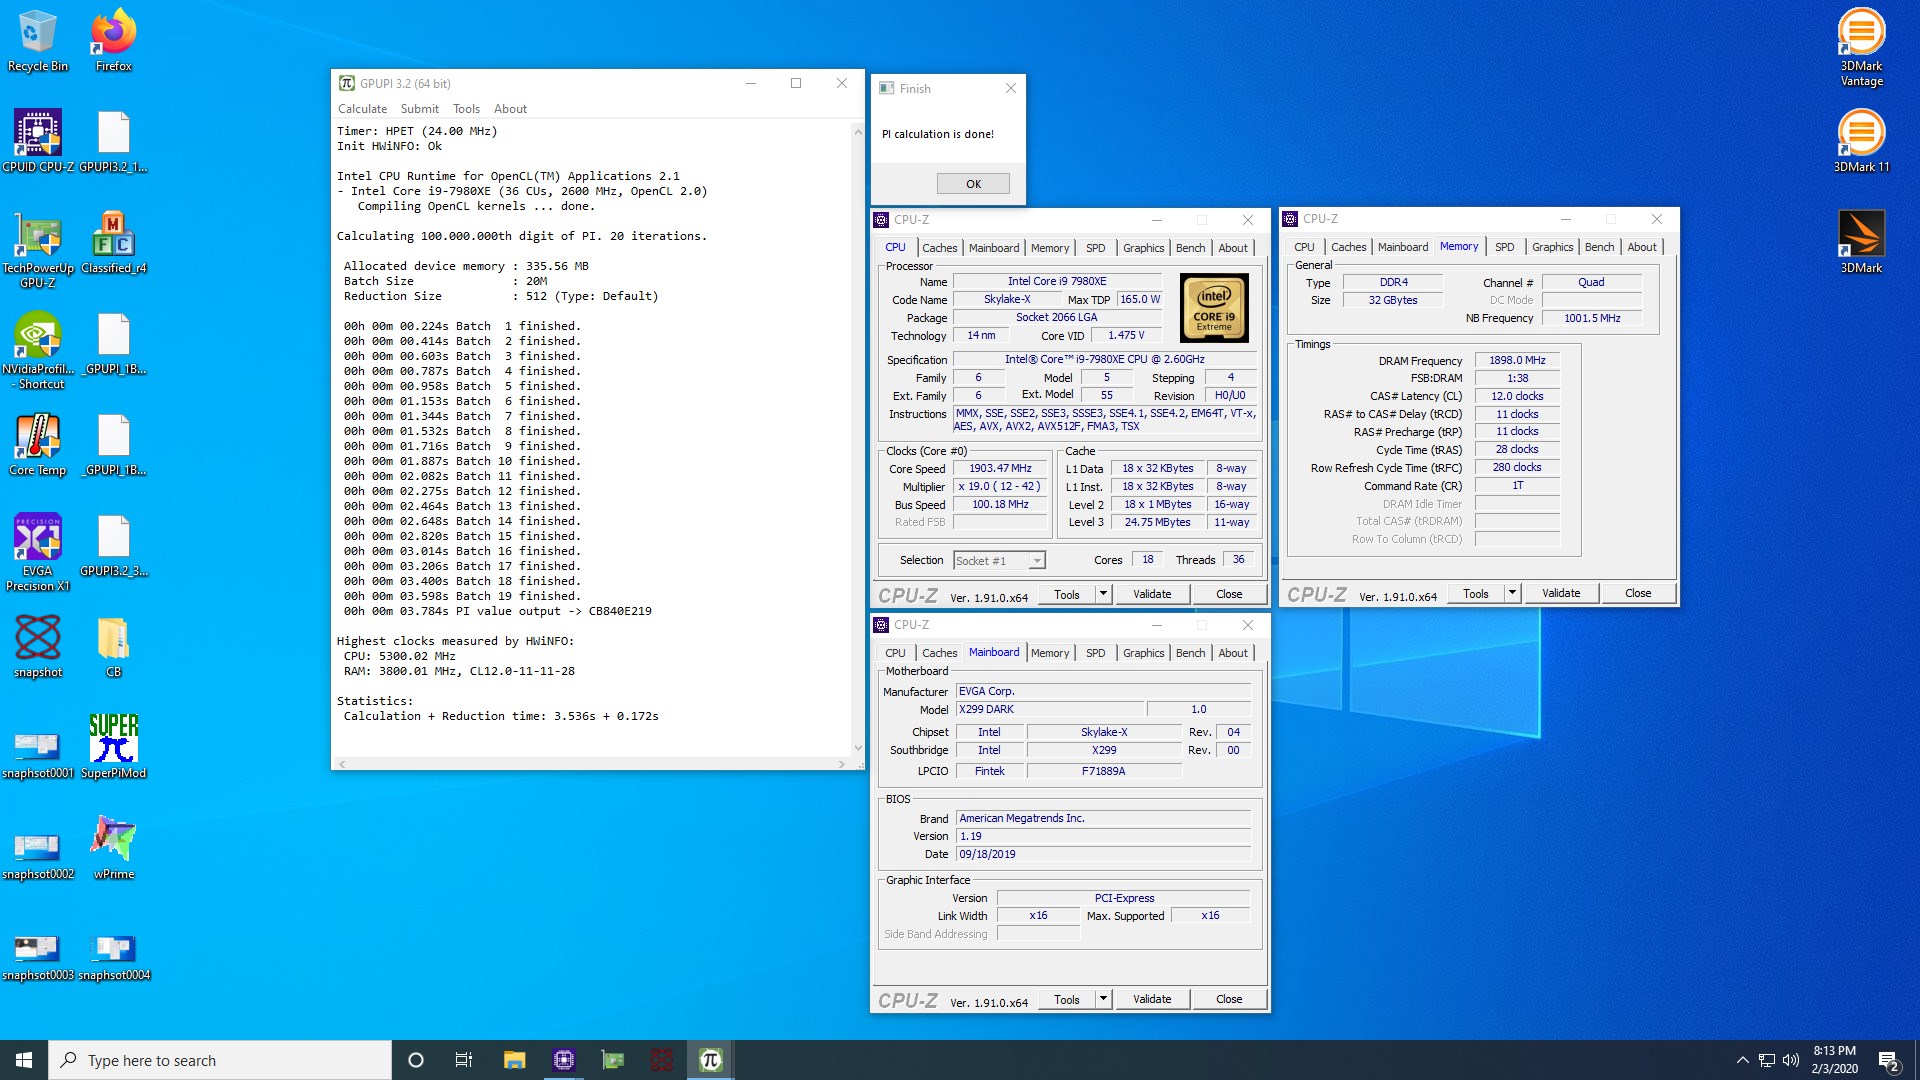The width and height of the screenshot is (1920, 1080).
Task: Select snaphsot0003 image file
Action: (x=38, y=957)
